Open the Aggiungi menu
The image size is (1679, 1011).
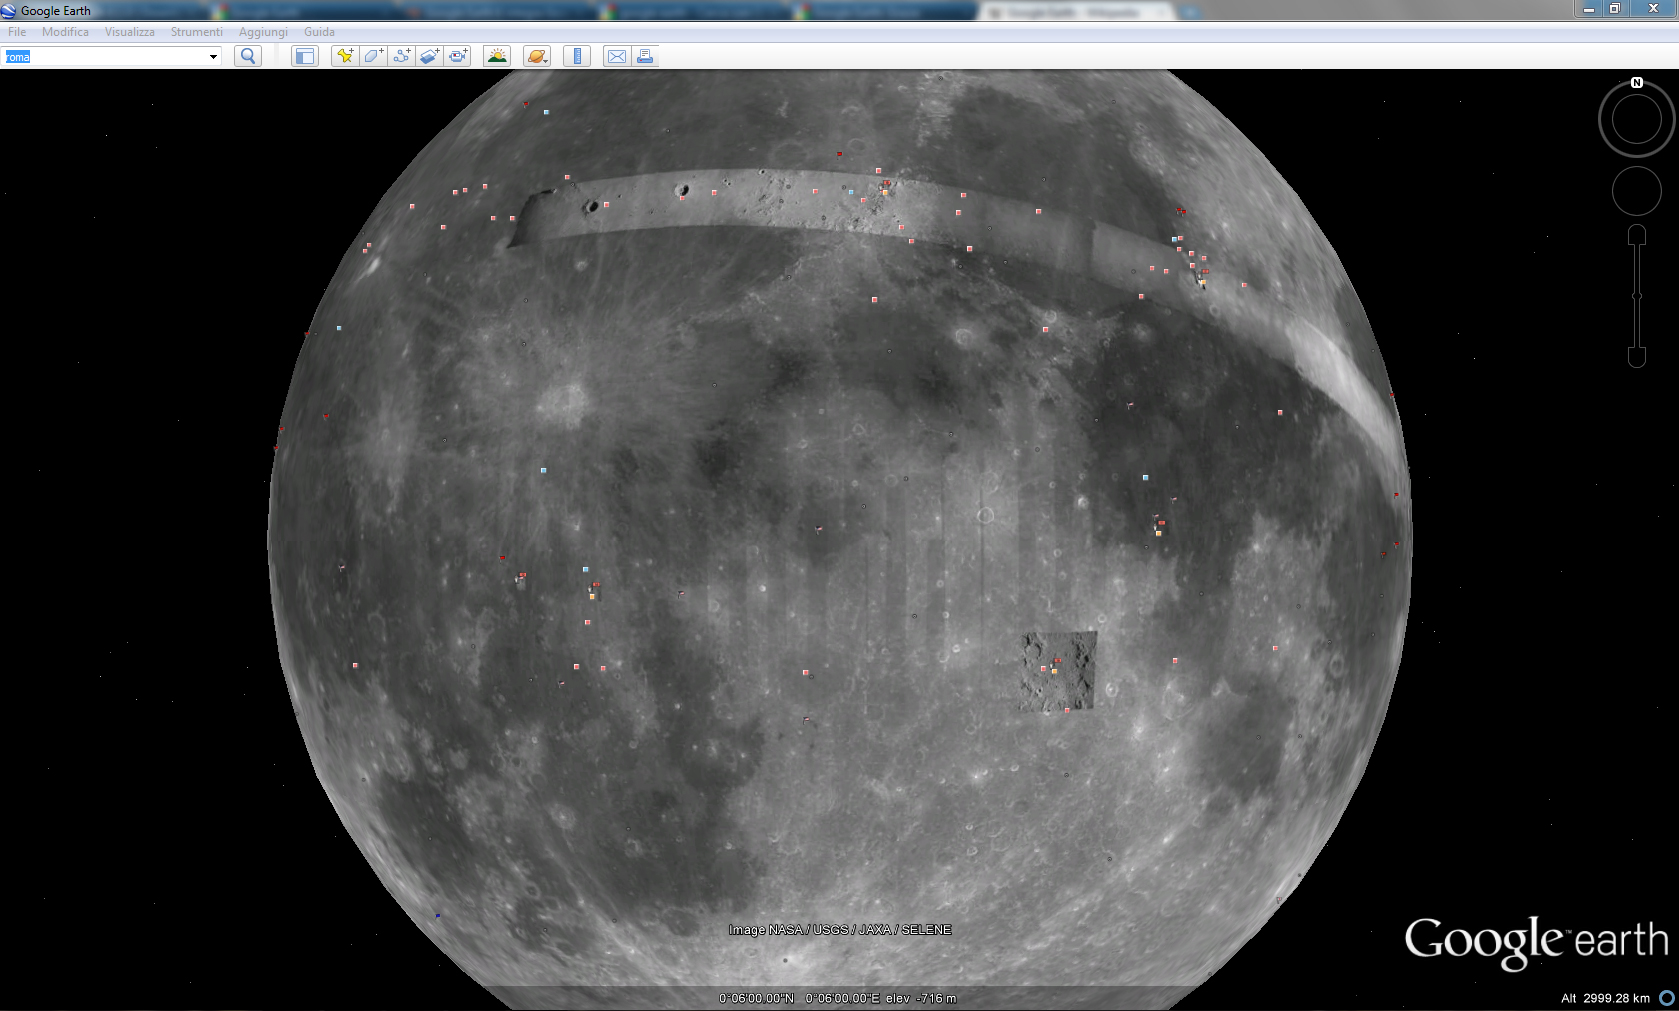263,32
